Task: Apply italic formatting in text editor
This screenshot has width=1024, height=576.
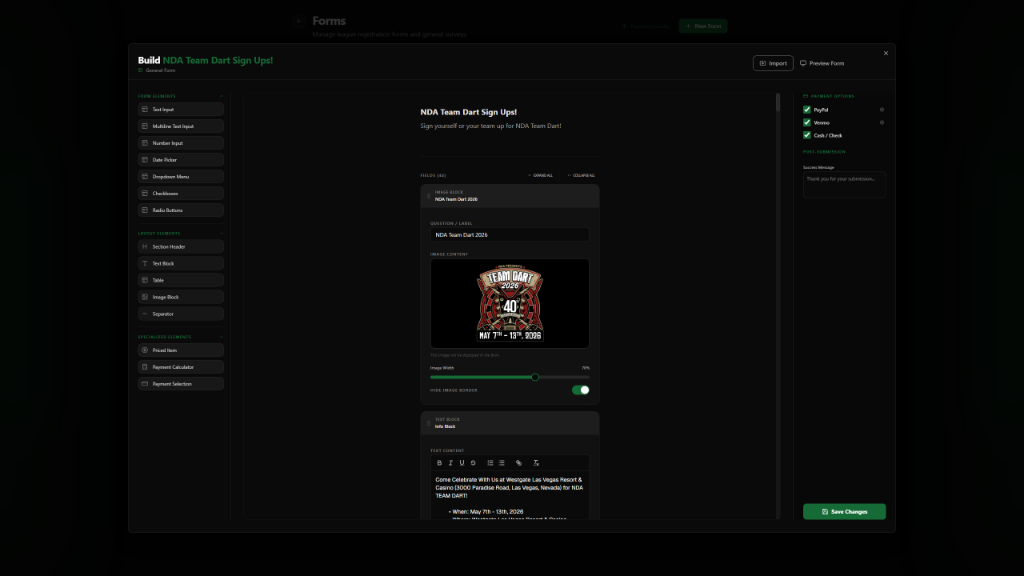Action: coord(451,463)
